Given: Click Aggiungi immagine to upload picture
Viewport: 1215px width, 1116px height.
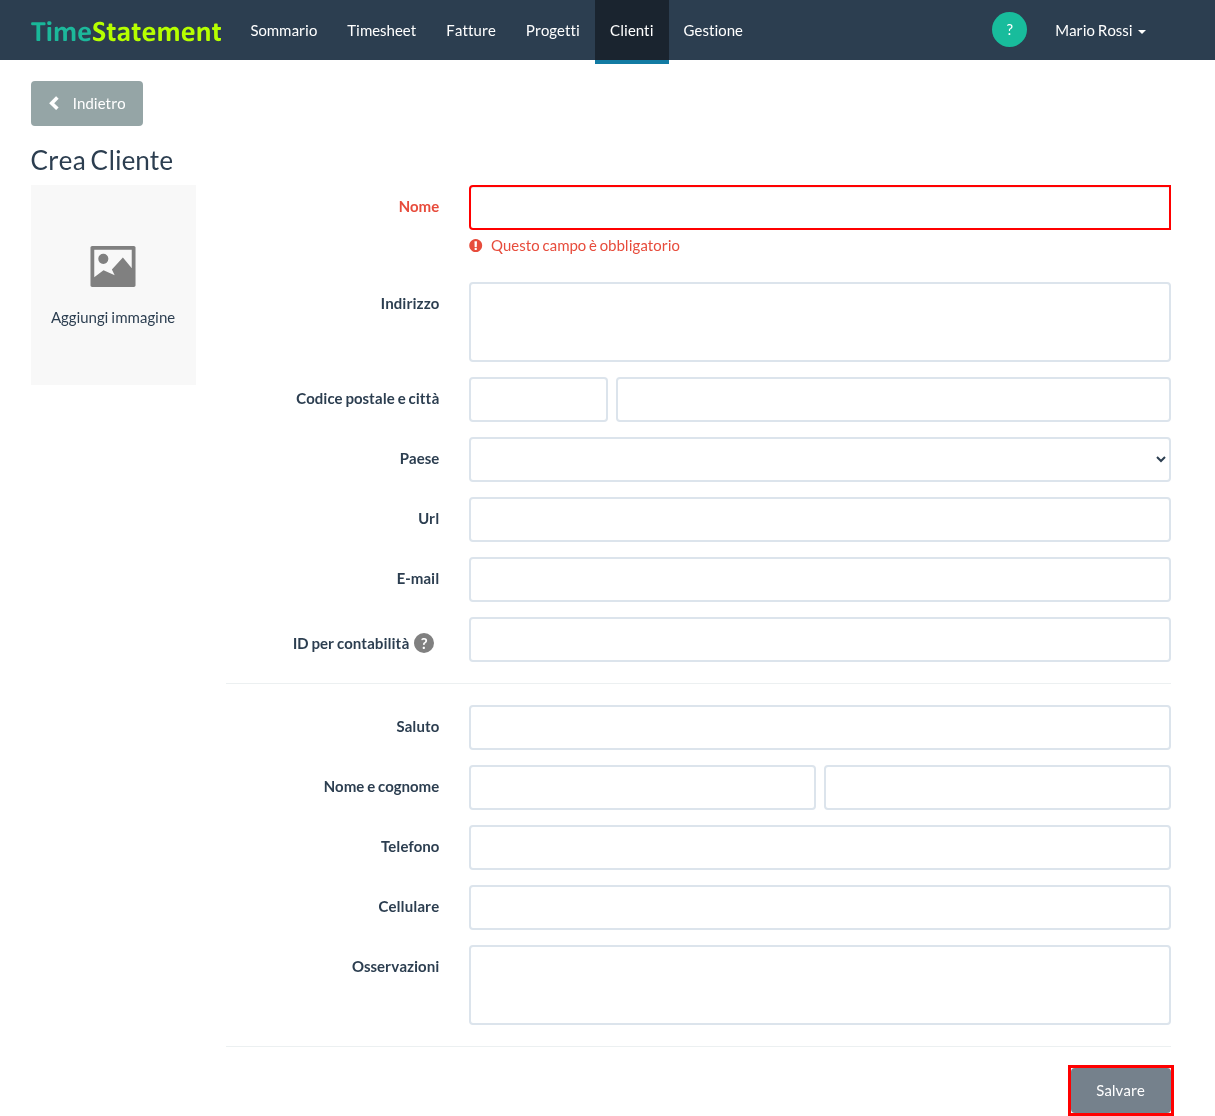Looking at the screenshot, I should point(113,318).
